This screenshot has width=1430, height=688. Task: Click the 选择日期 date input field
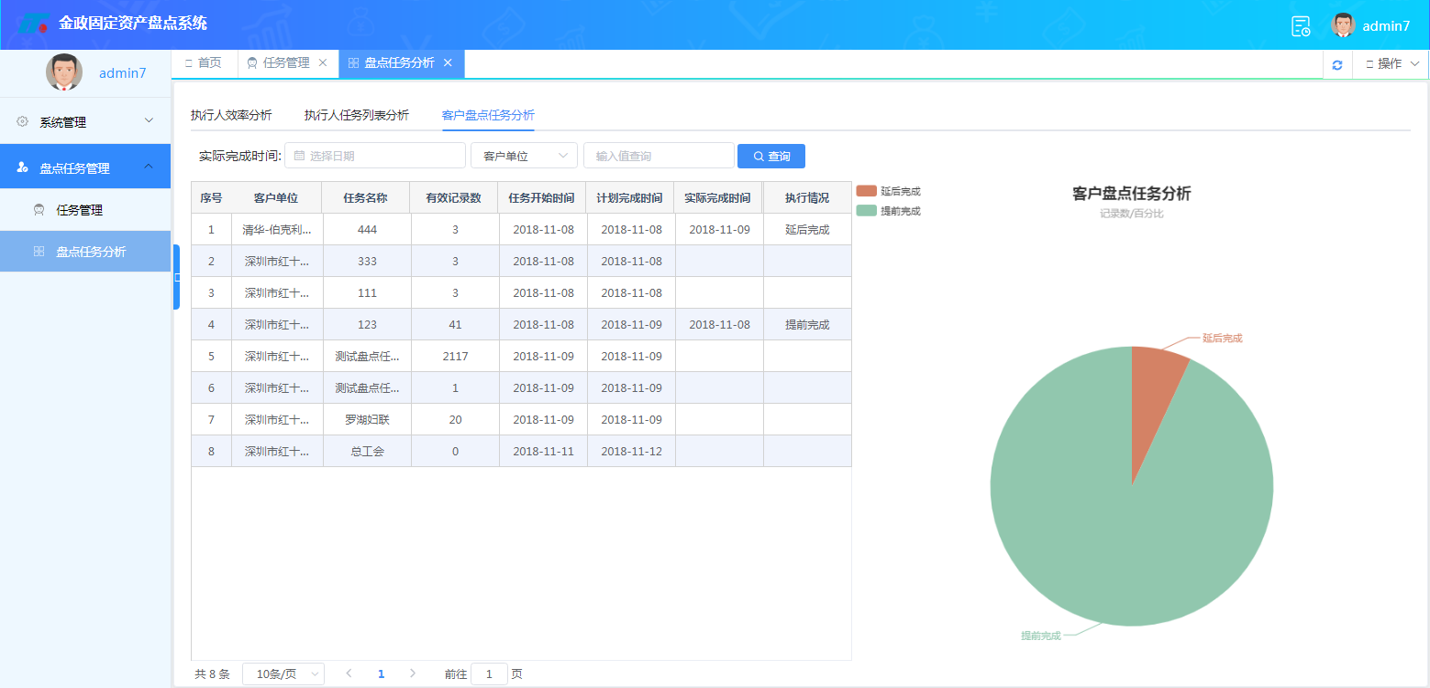click(375, 156)
